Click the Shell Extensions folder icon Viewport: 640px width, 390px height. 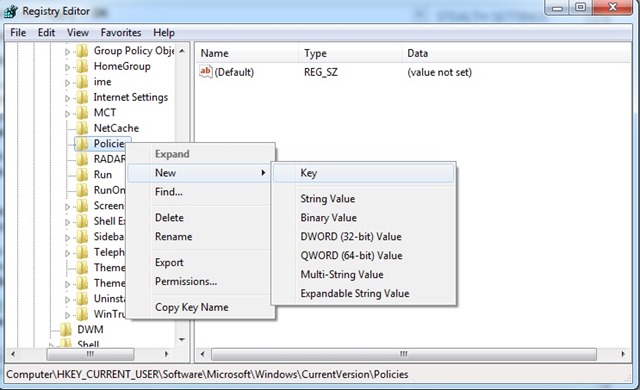(x=82, y=222)
